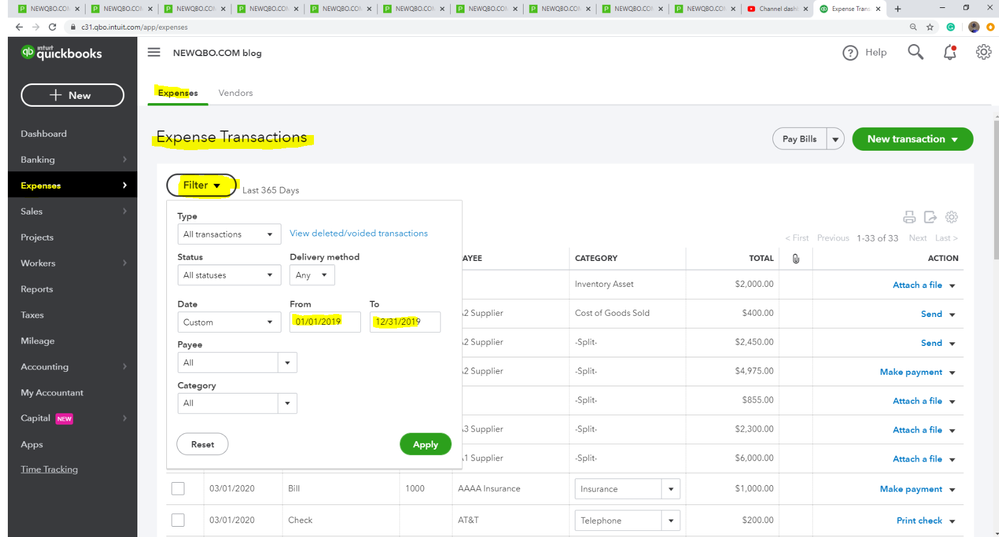This screenshot has height=537, width=999.
Task: Open the hamburger navigation menu
Action: [x=154, y=53]
